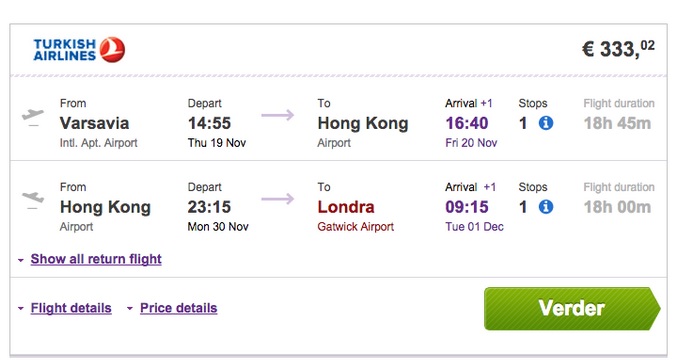Image resolution: width=675 pixels, height=360 pixels.
Task: Click the green Verder button
Action: tap(572, 309)
